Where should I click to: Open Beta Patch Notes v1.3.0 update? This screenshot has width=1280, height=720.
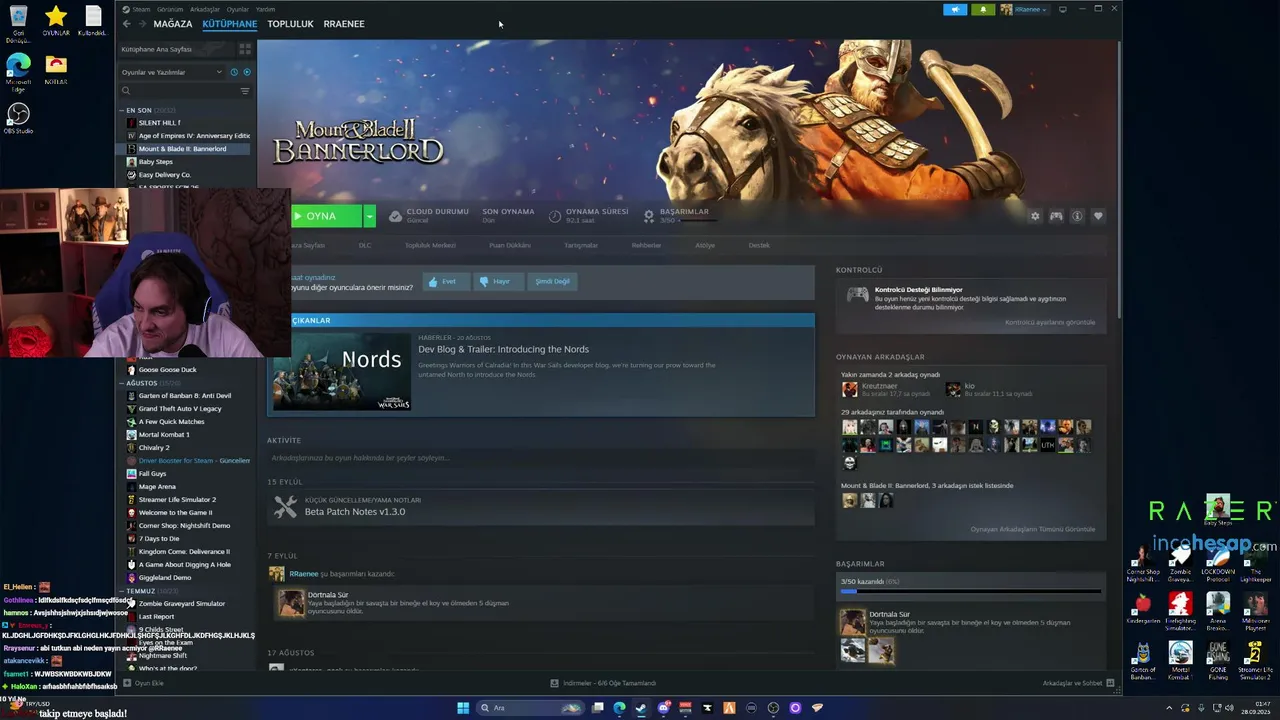tap(355, 511)
